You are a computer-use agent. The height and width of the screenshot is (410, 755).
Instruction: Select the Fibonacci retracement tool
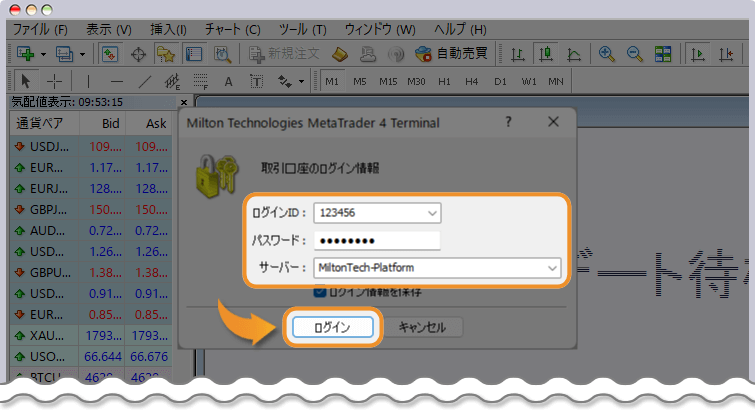(200, 81)
